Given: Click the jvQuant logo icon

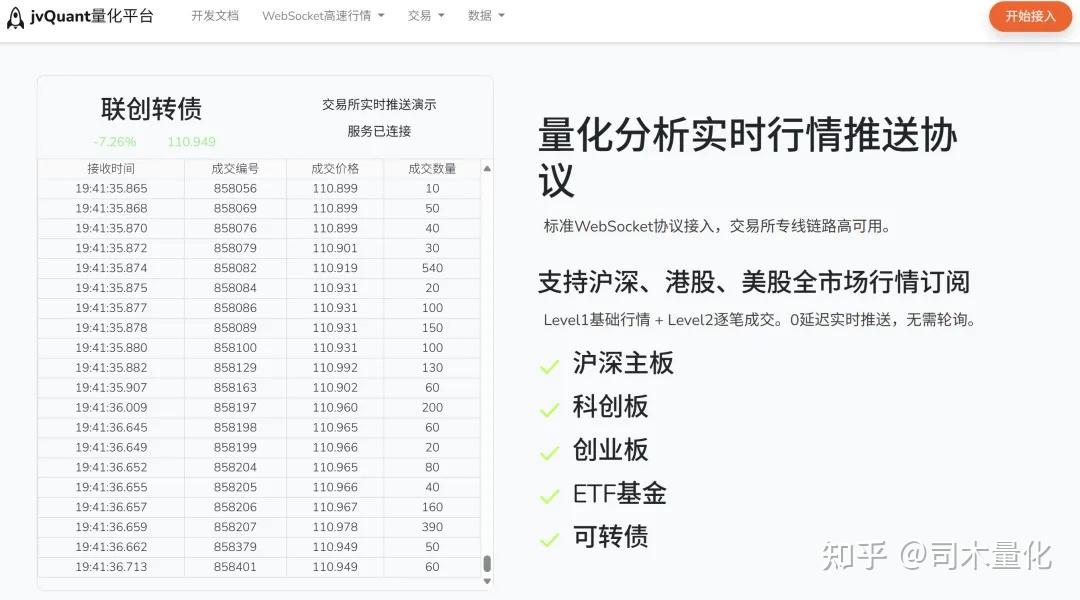Looking at the screenshot, I should tap(15, 17).
